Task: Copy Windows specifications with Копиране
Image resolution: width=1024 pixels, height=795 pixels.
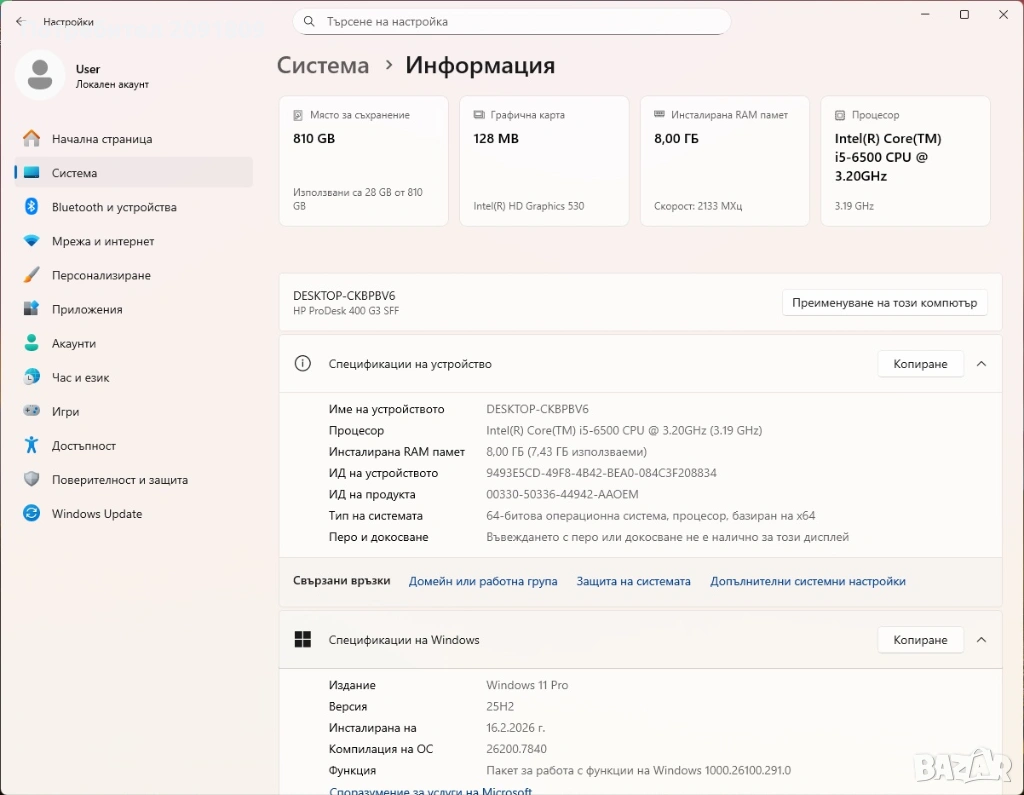Action: [920, 640]
